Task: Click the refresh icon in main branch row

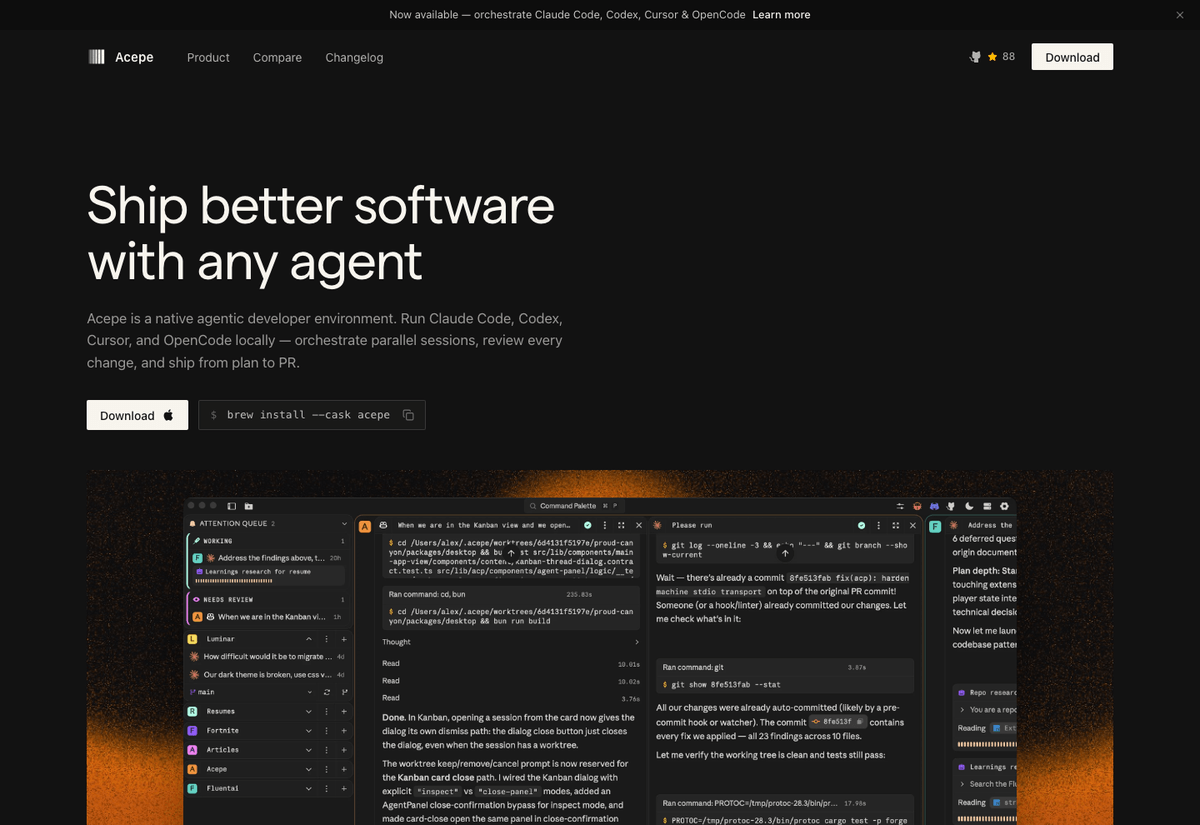Action: (x=326, y=692)
